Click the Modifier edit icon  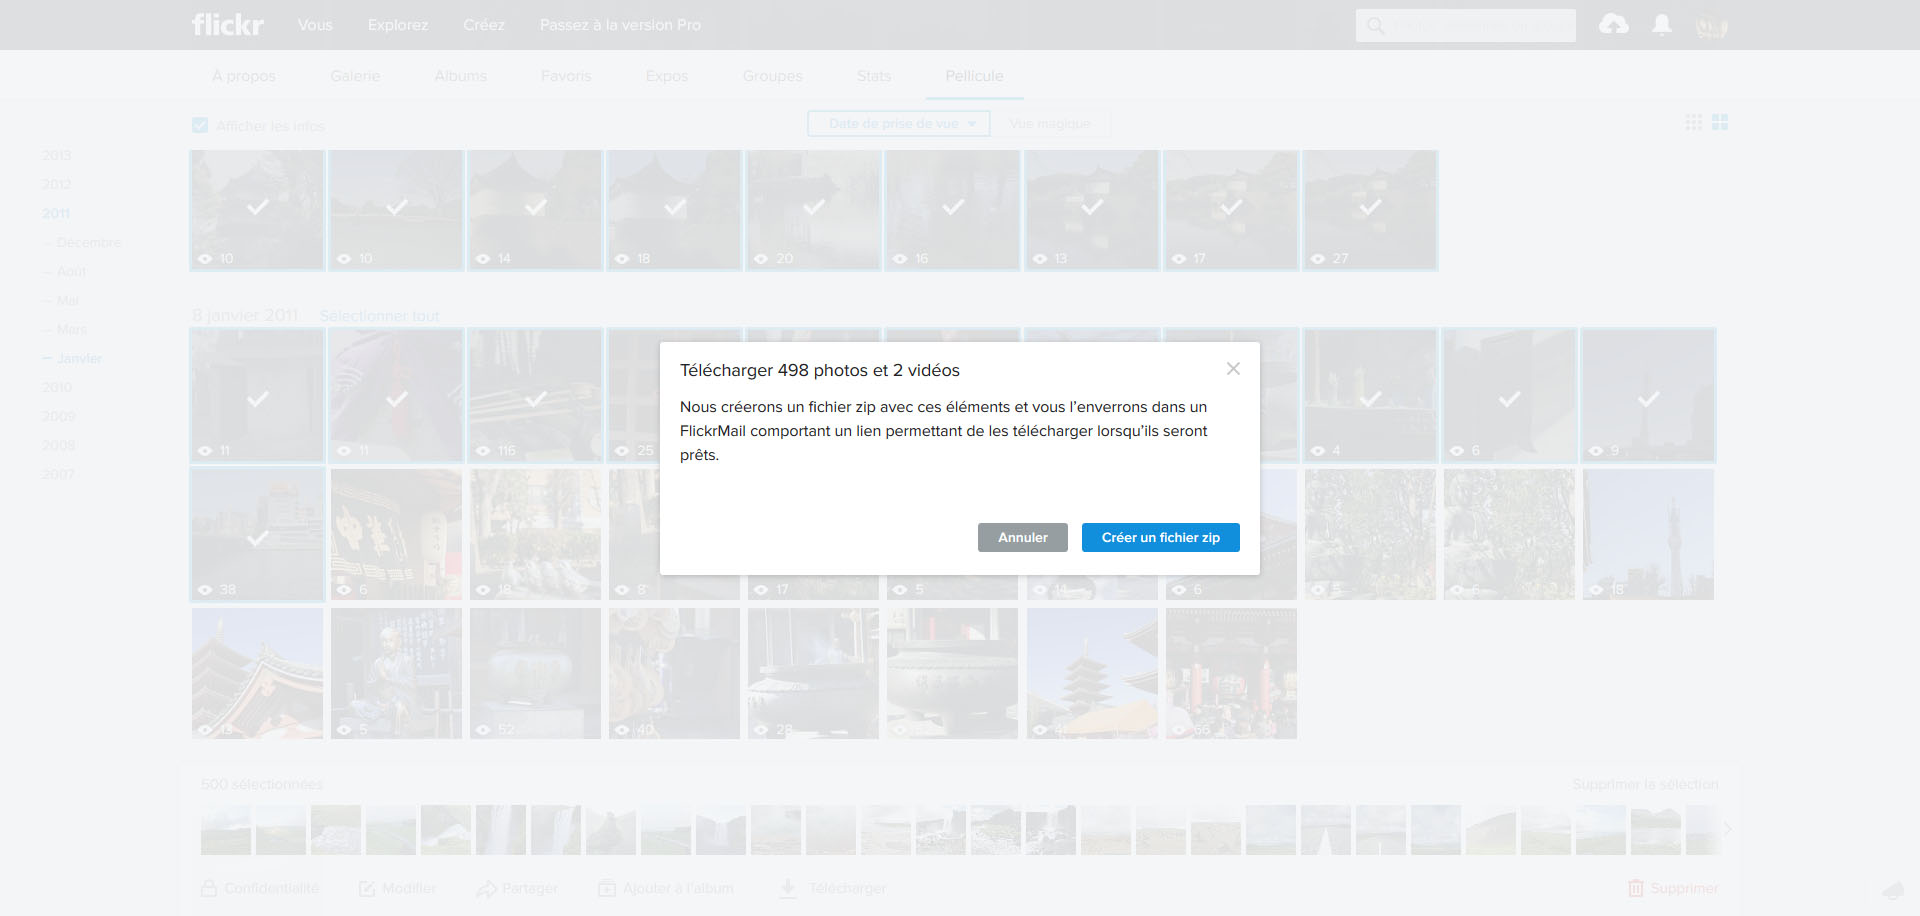tap(367, 888)
